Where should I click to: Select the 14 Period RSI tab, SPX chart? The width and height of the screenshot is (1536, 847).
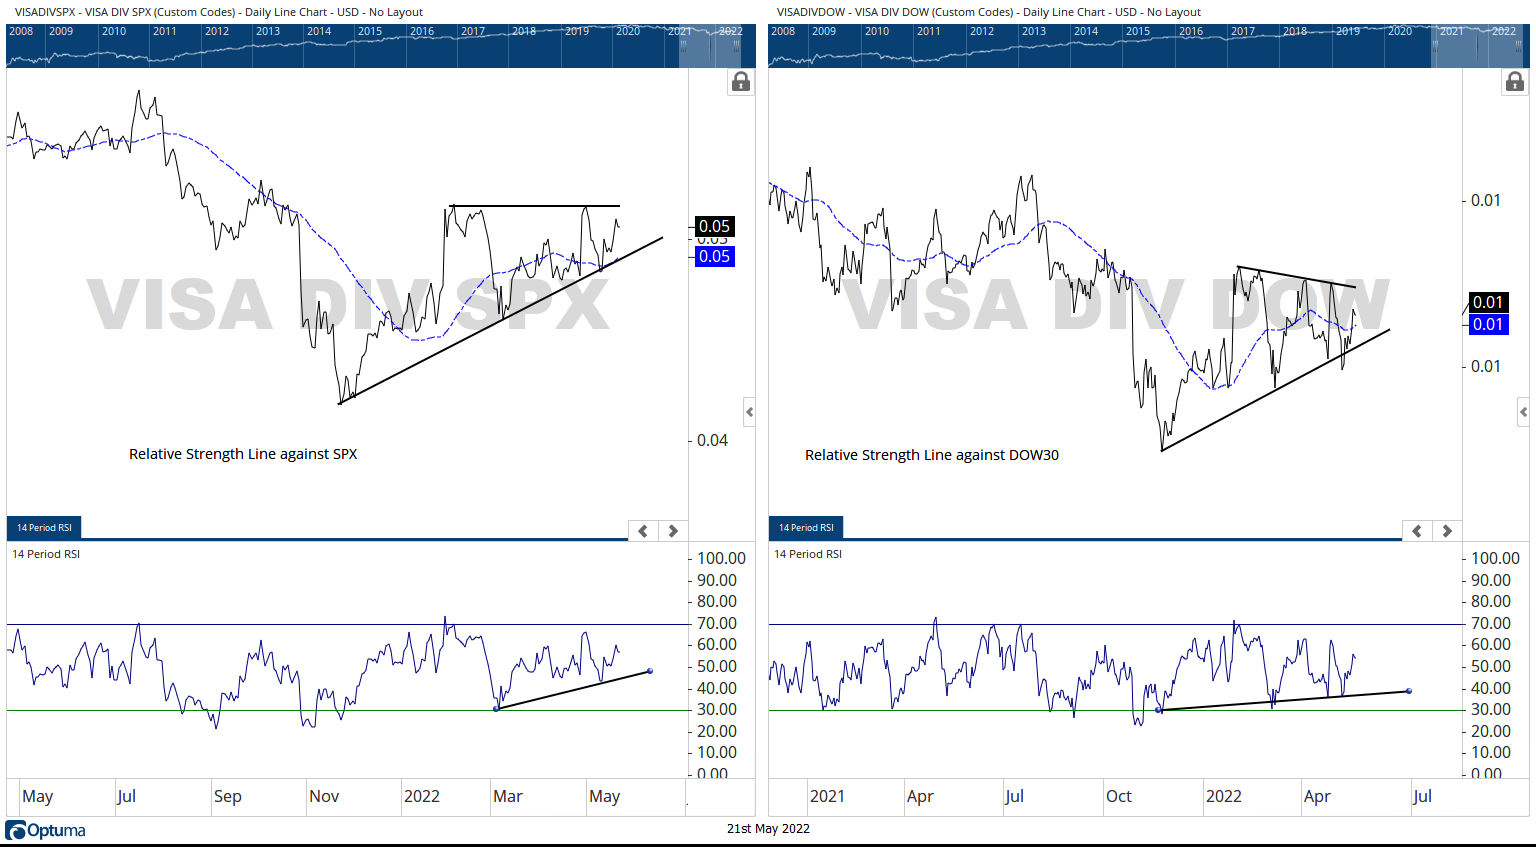44,527
